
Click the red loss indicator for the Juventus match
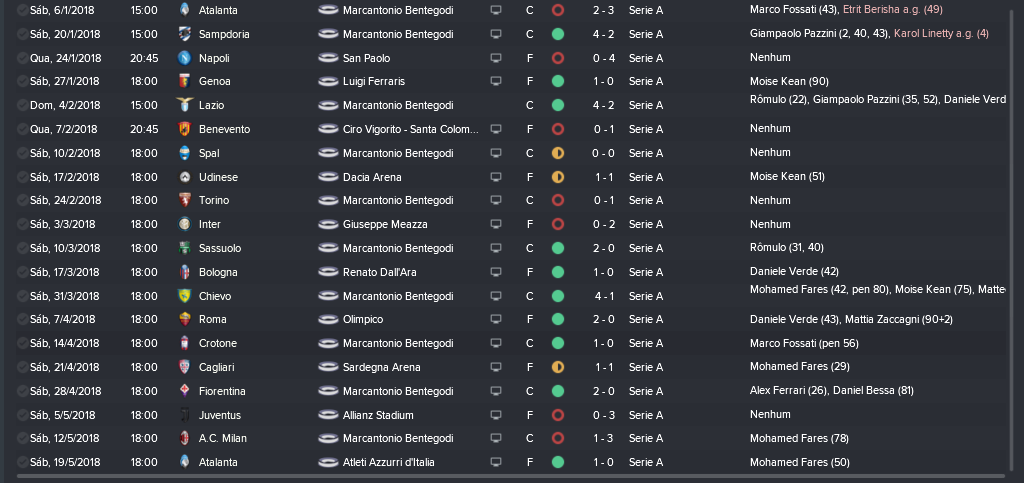[x=558, y=415]
